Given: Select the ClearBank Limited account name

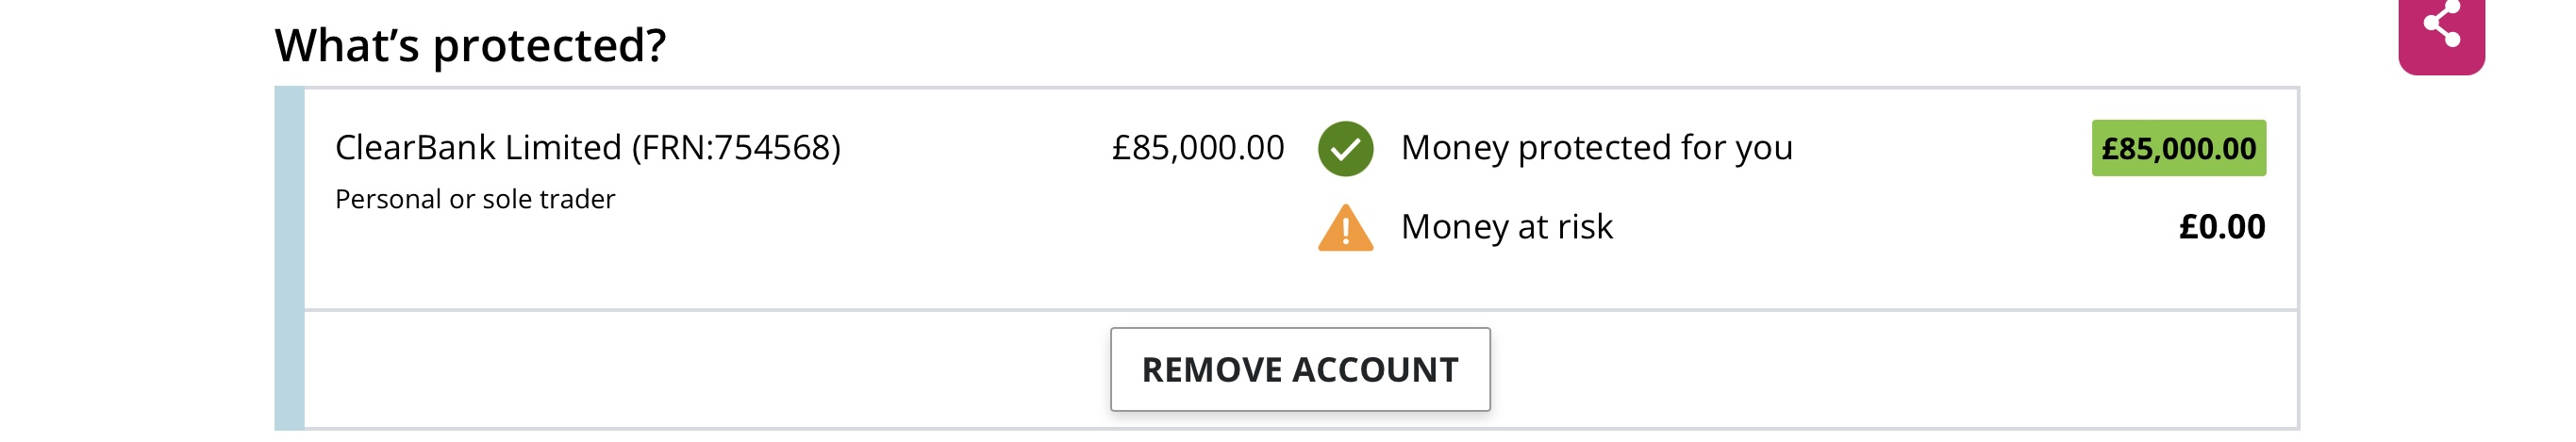Looking at the screenshot, I should 477,148.
